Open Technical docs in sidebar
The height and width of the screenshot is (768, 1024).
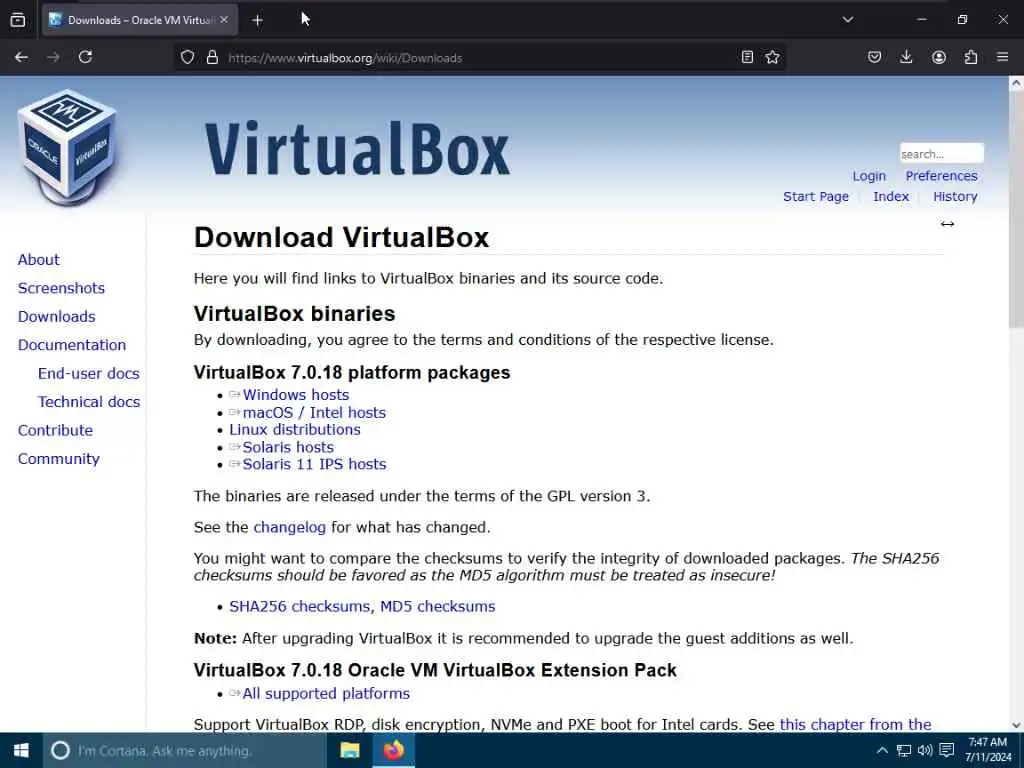[x=89, y=402]
